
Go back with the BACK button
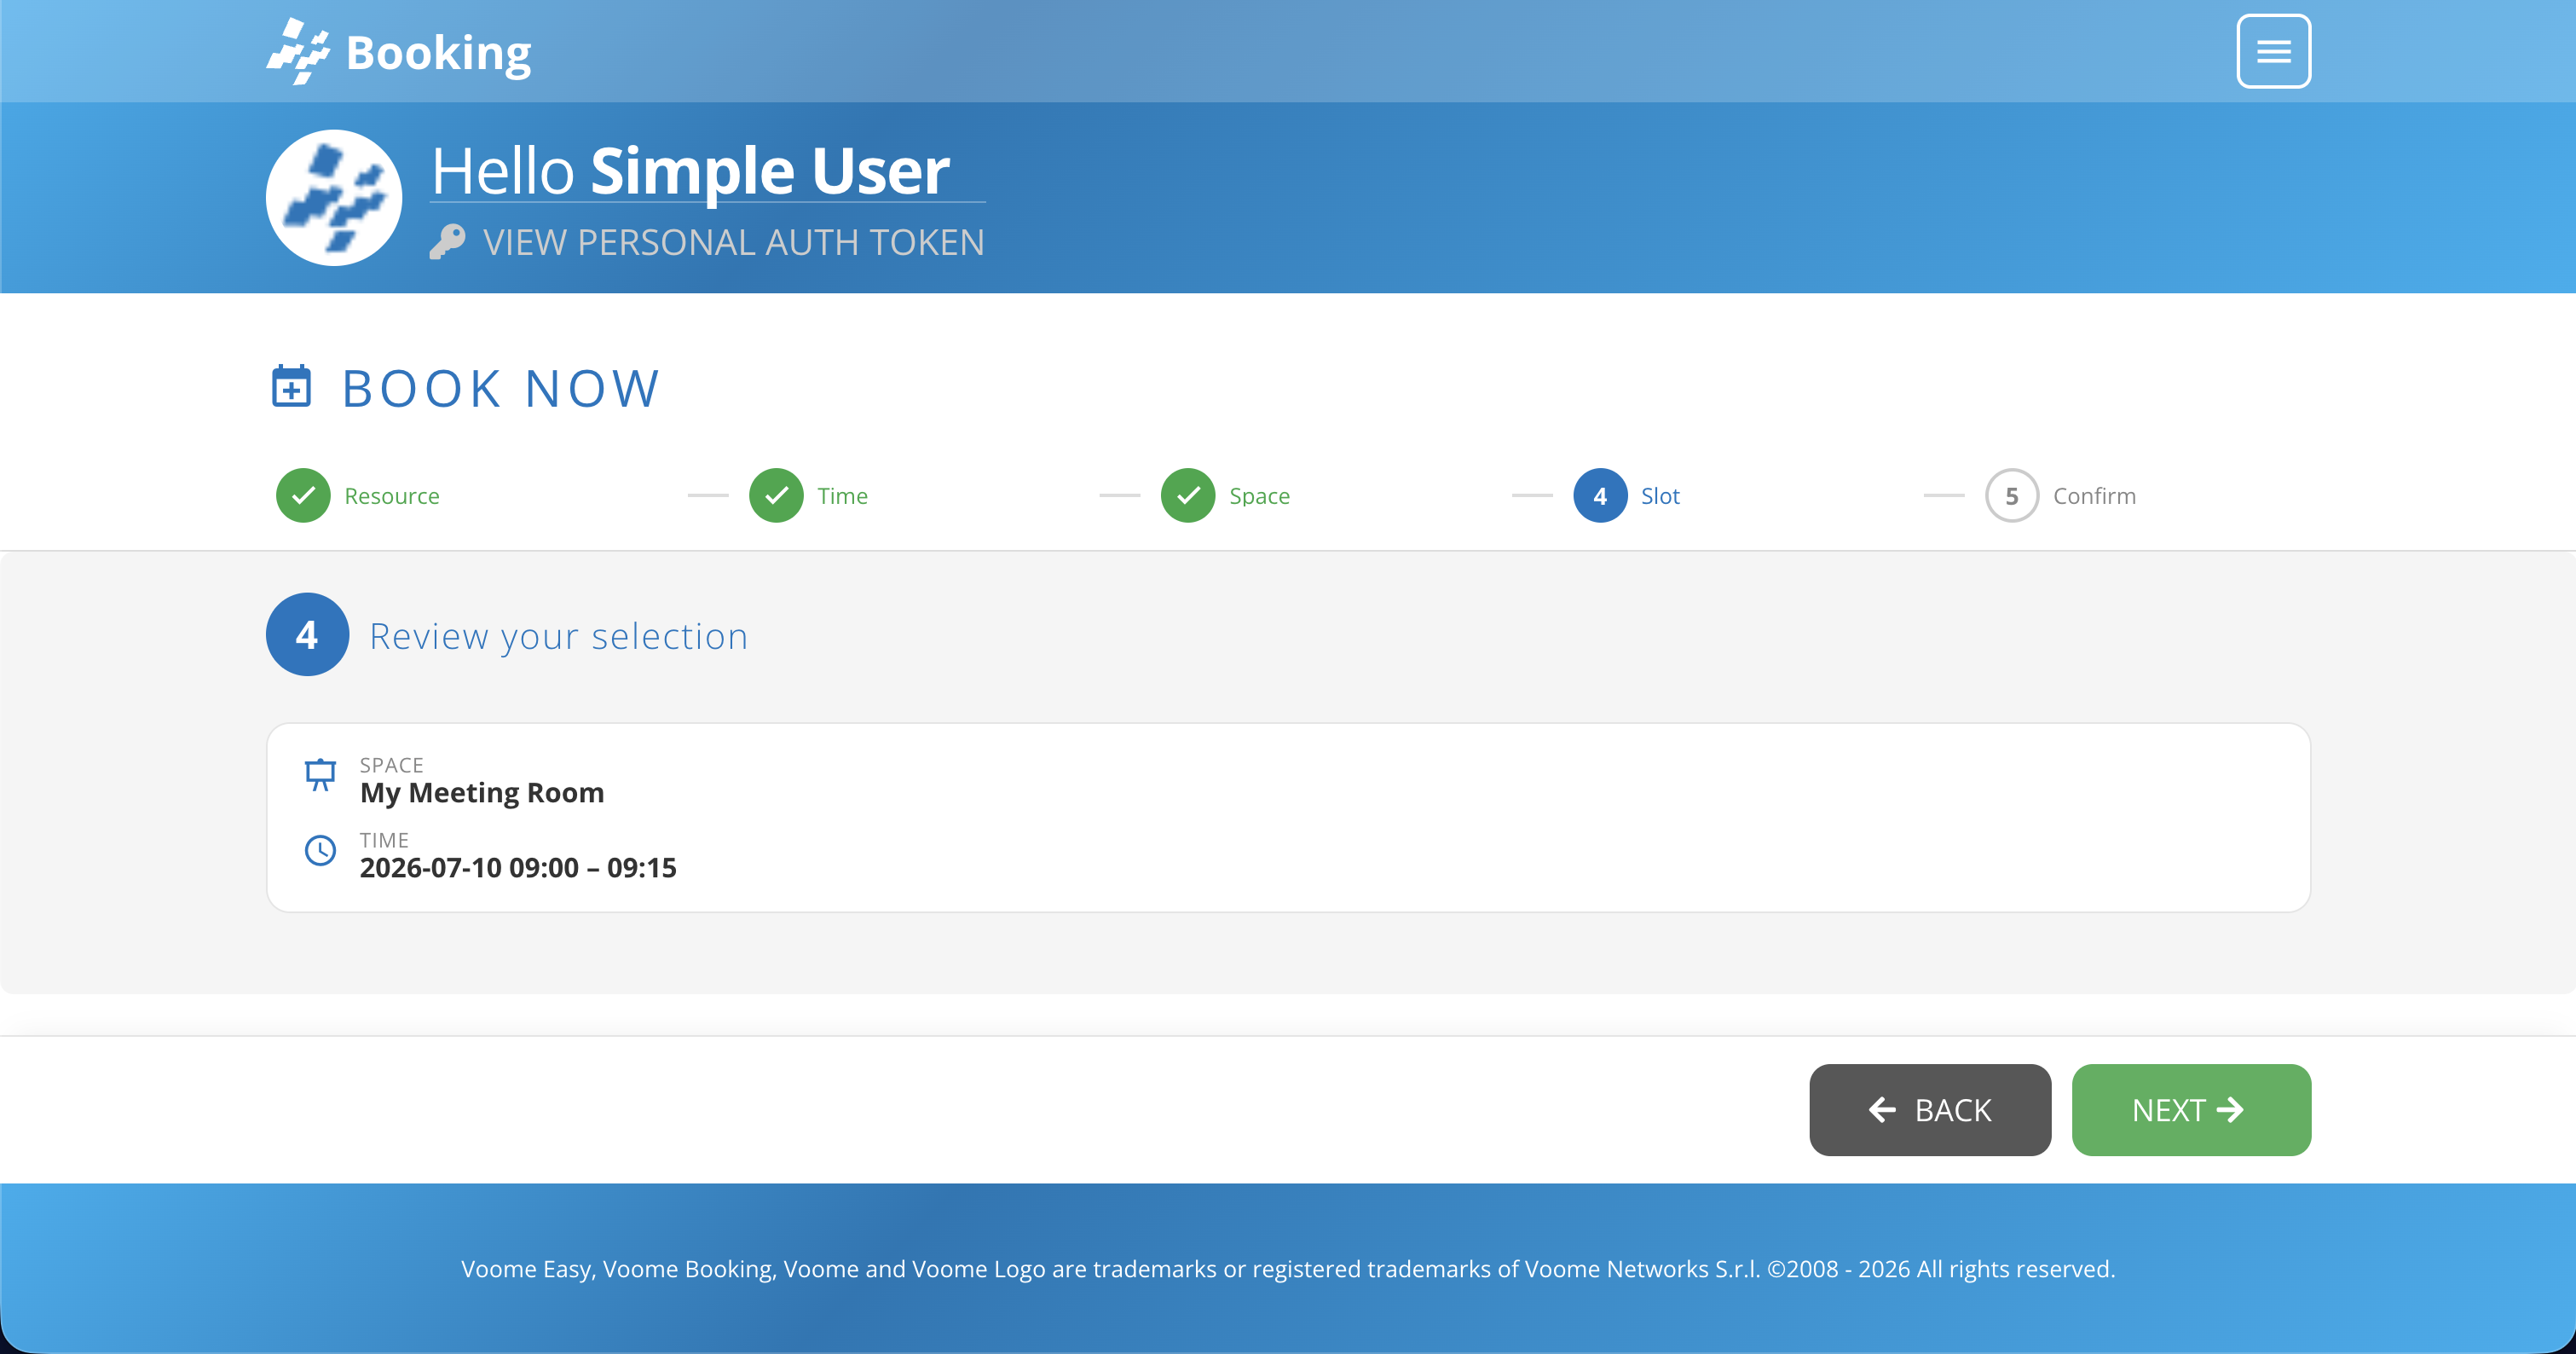[x=1930, y=1110]
